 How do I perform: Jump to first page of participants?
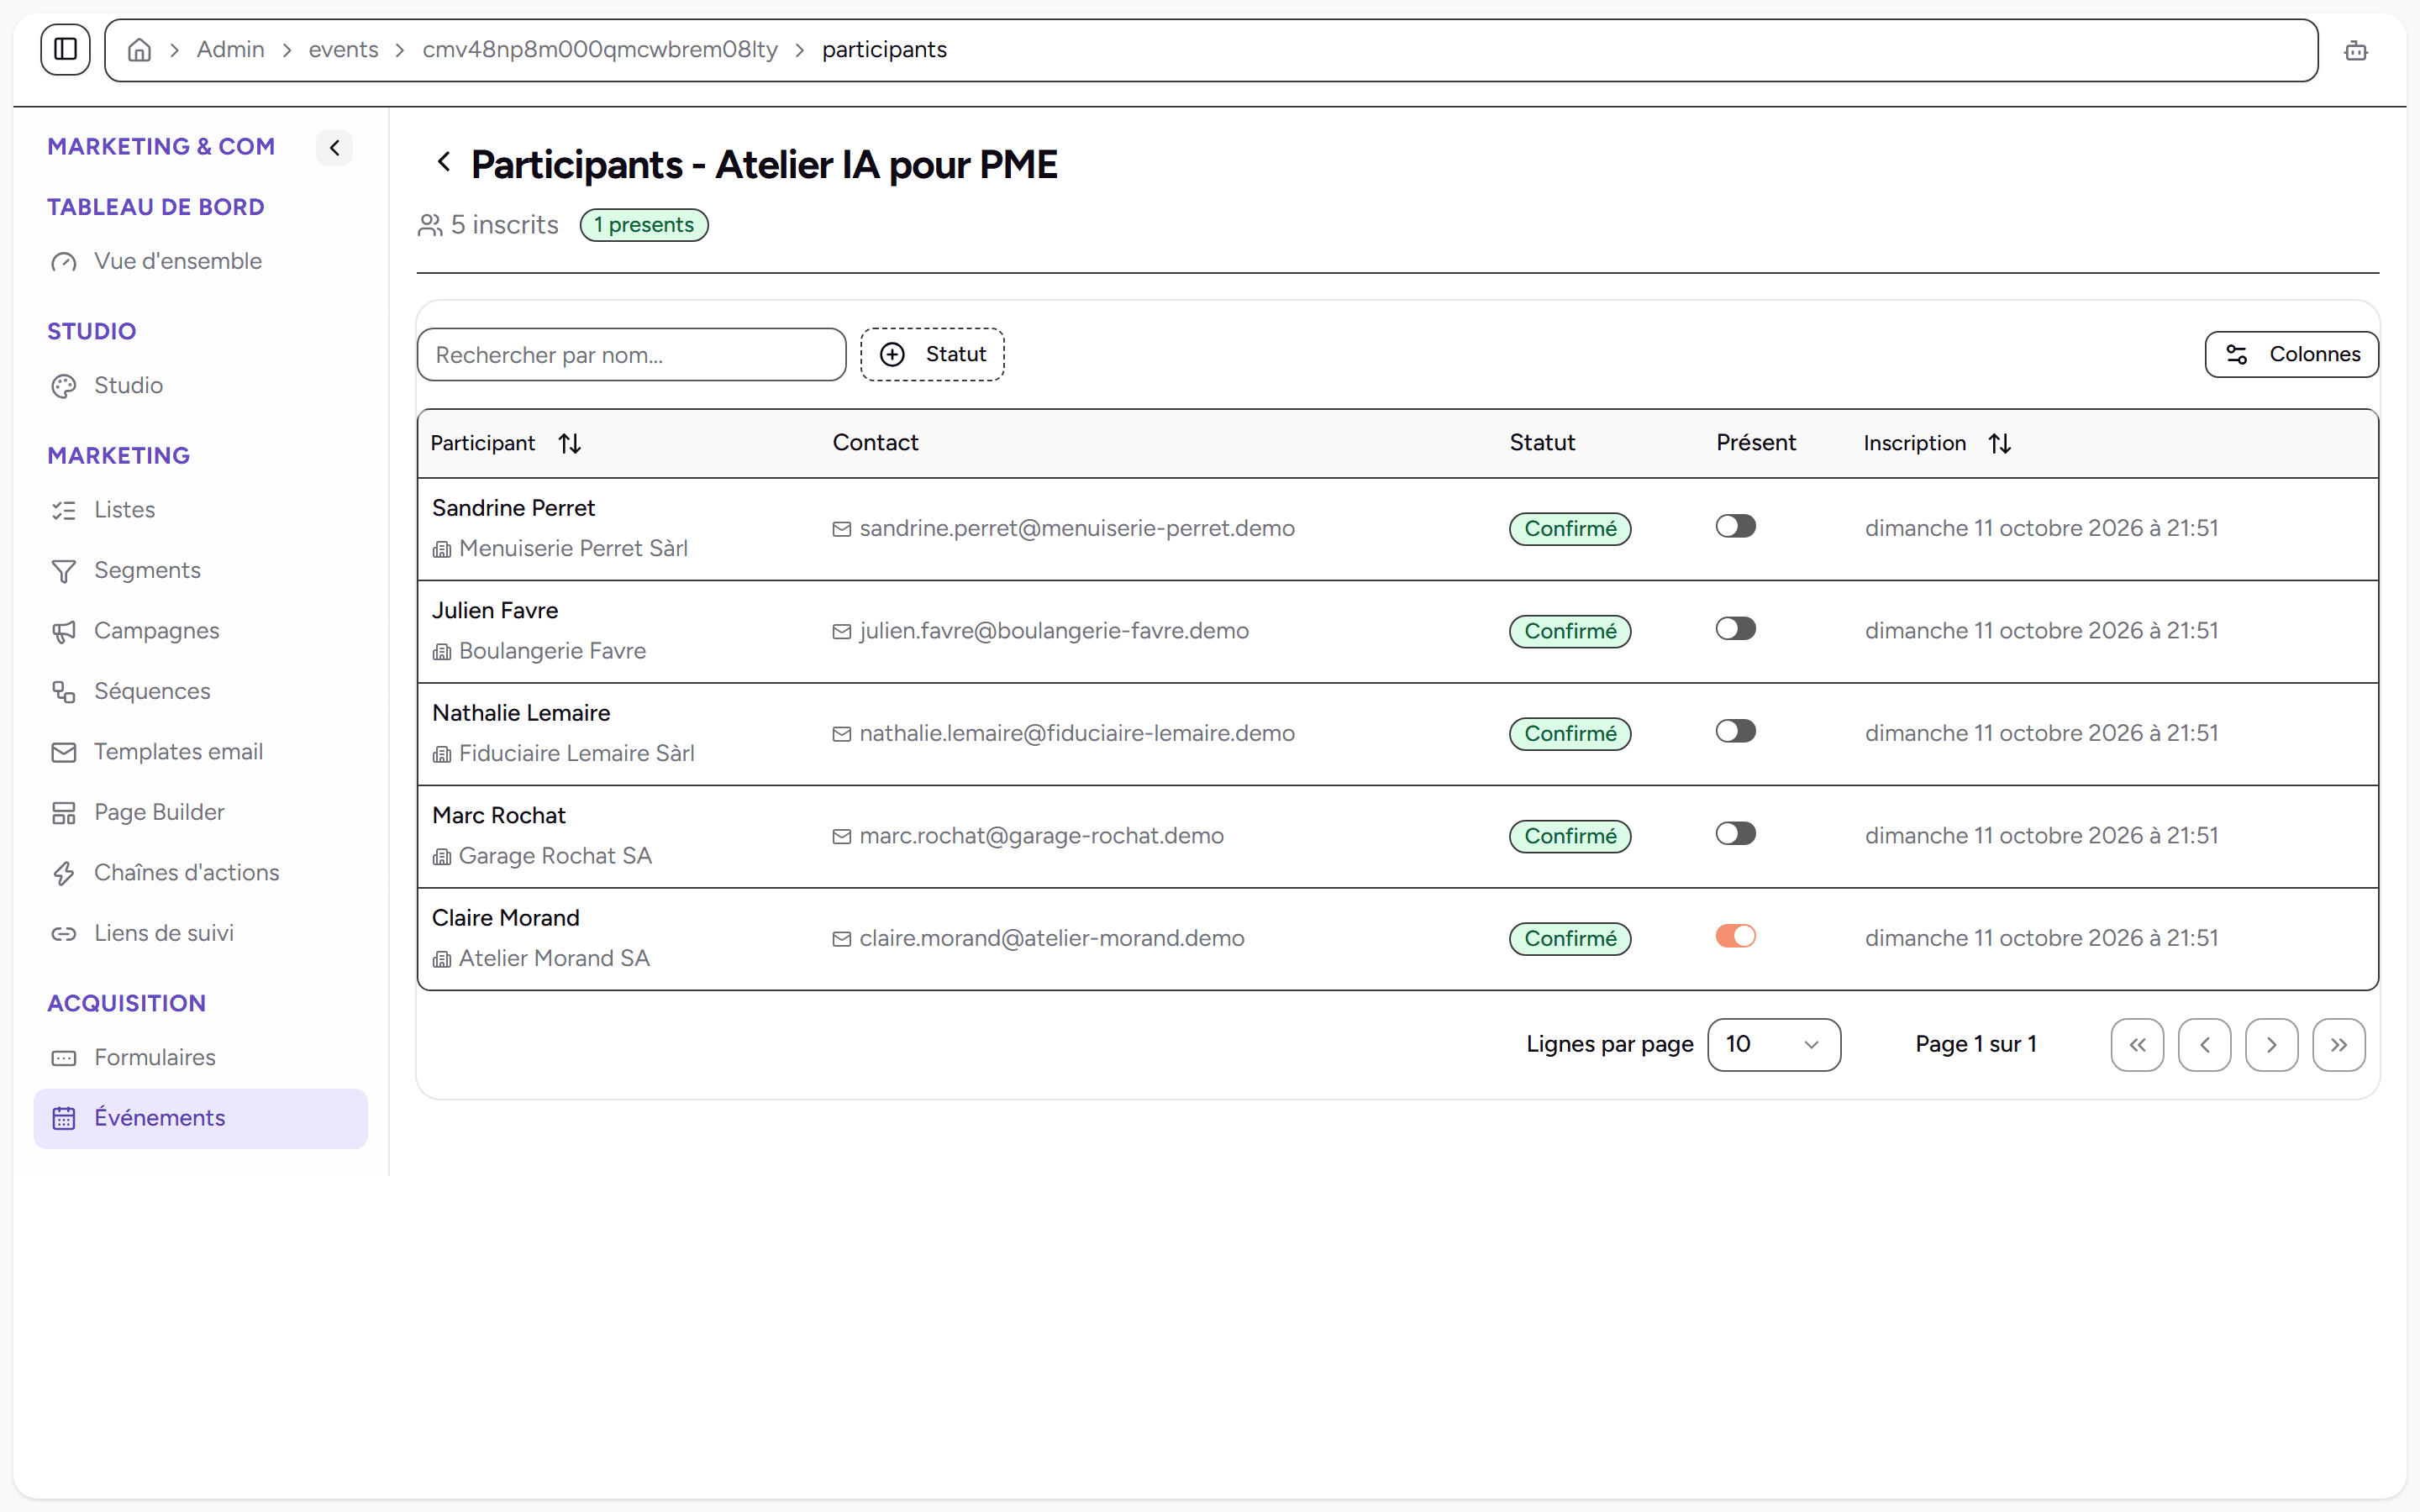click(2137, 1045)
